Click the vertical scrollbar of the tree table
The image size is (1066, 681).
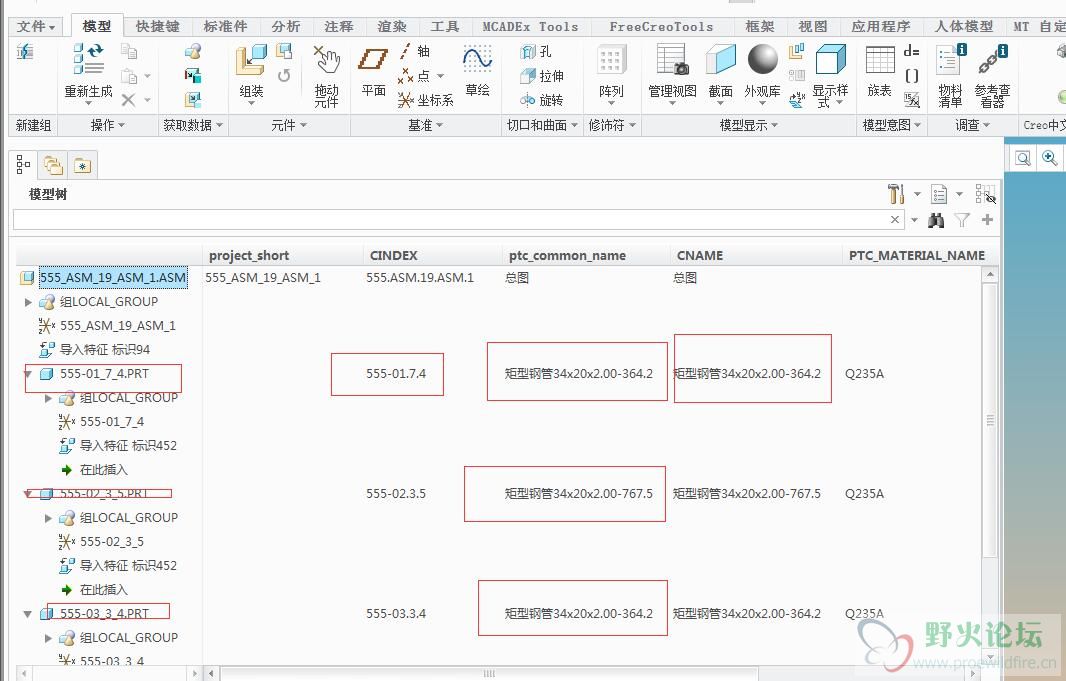point(990,421)
